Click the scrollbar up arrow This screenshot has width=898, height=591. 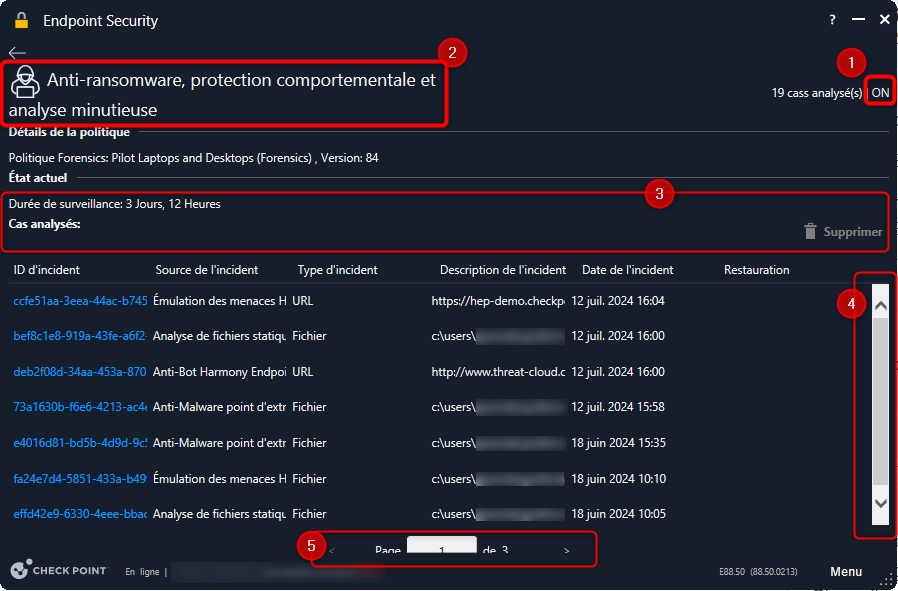click(x=880, y=305)
